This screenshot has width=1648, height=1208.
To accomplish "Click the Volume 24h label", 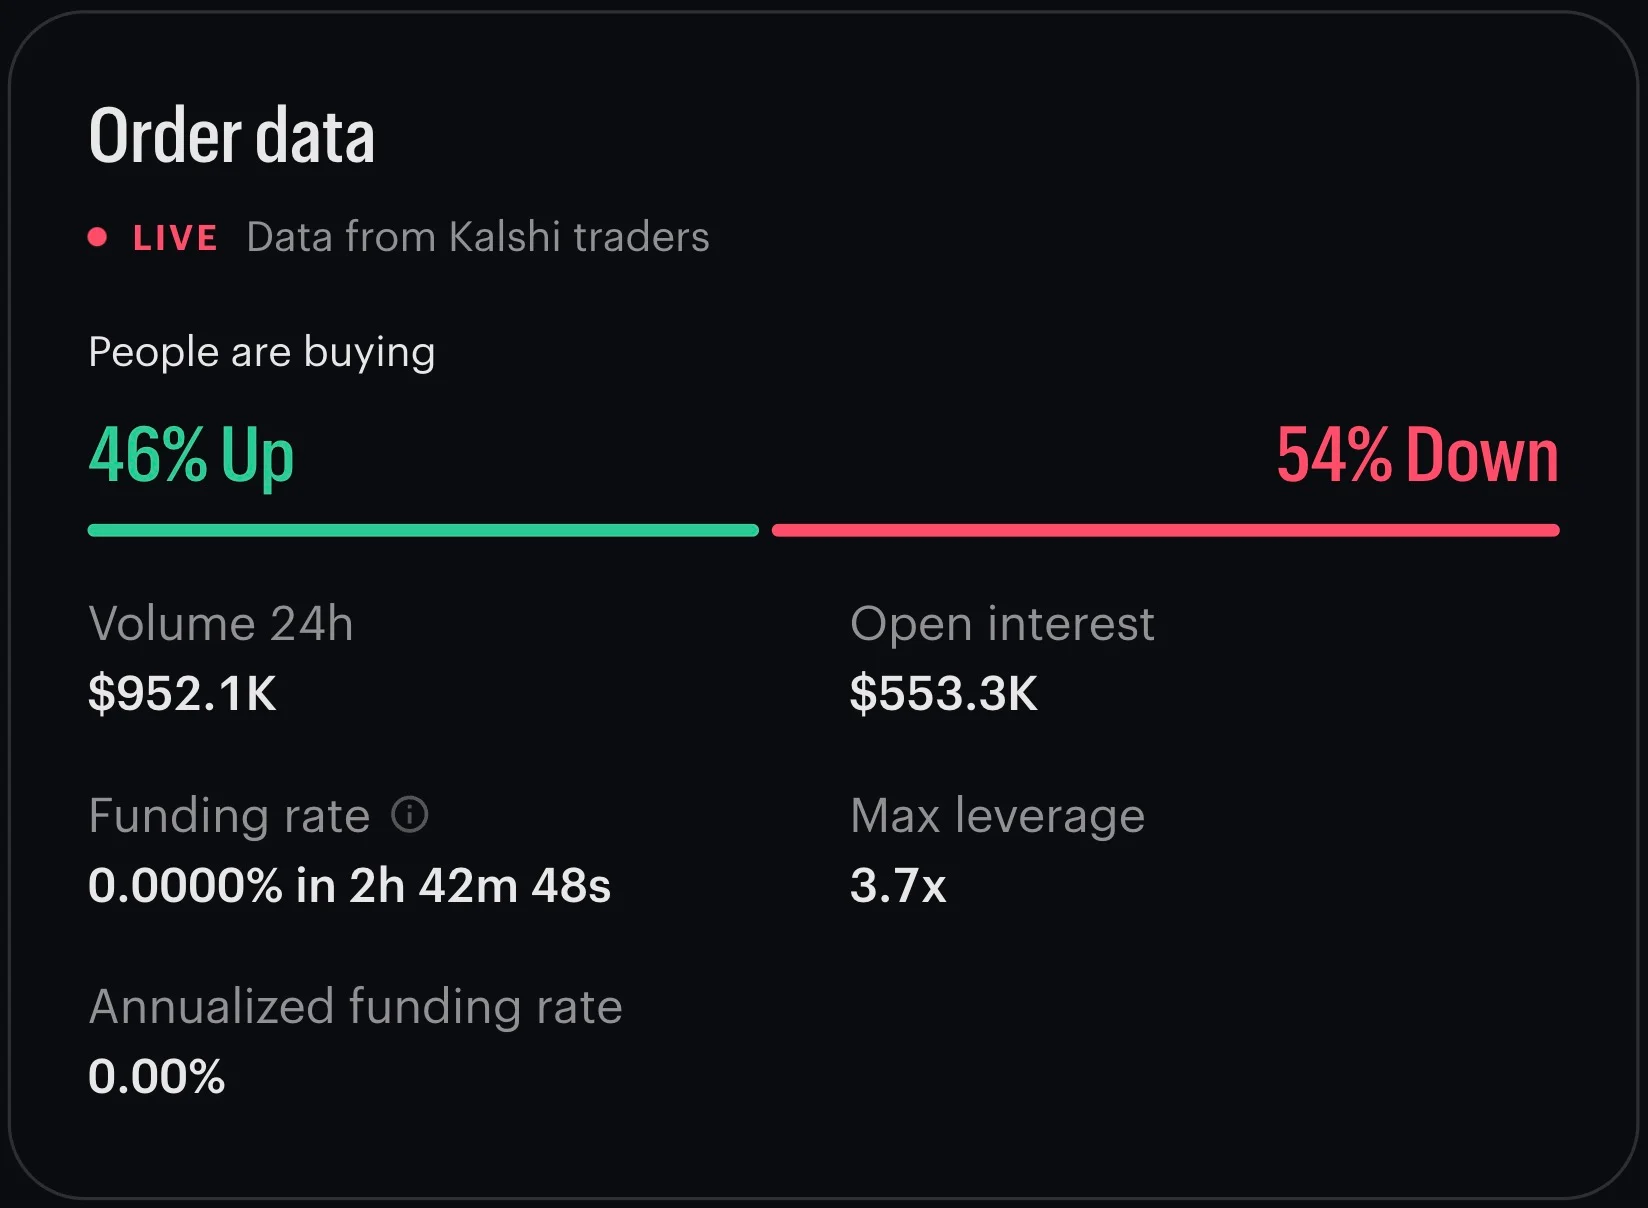I will click(221, 624).
